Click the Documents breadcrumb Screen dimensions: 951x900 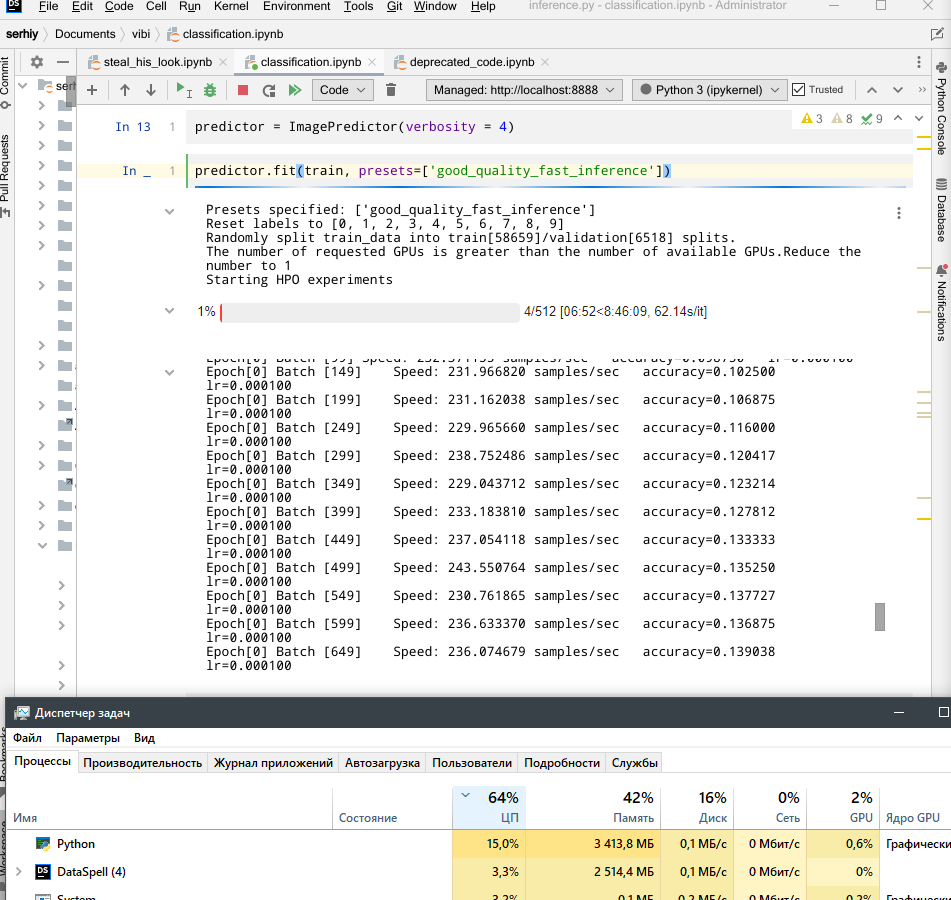click(85, 34)
